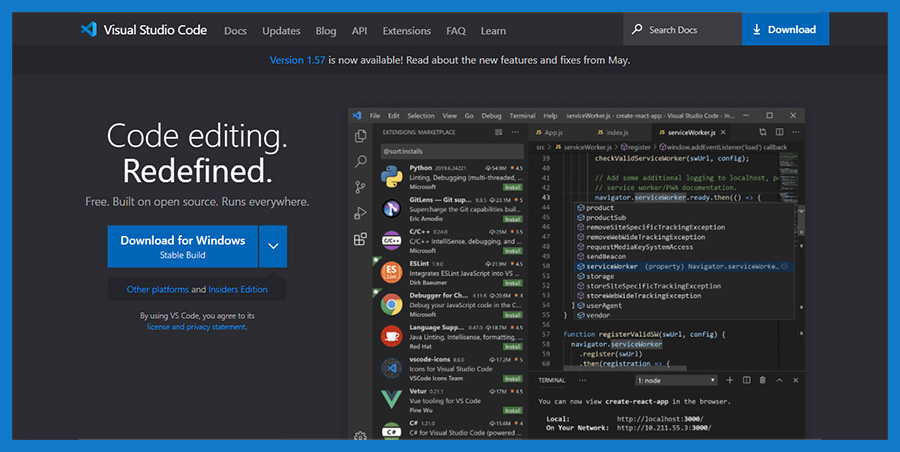
Task: Click the C# extension icon
Action: pyautogui.click(x=391, y=430)
